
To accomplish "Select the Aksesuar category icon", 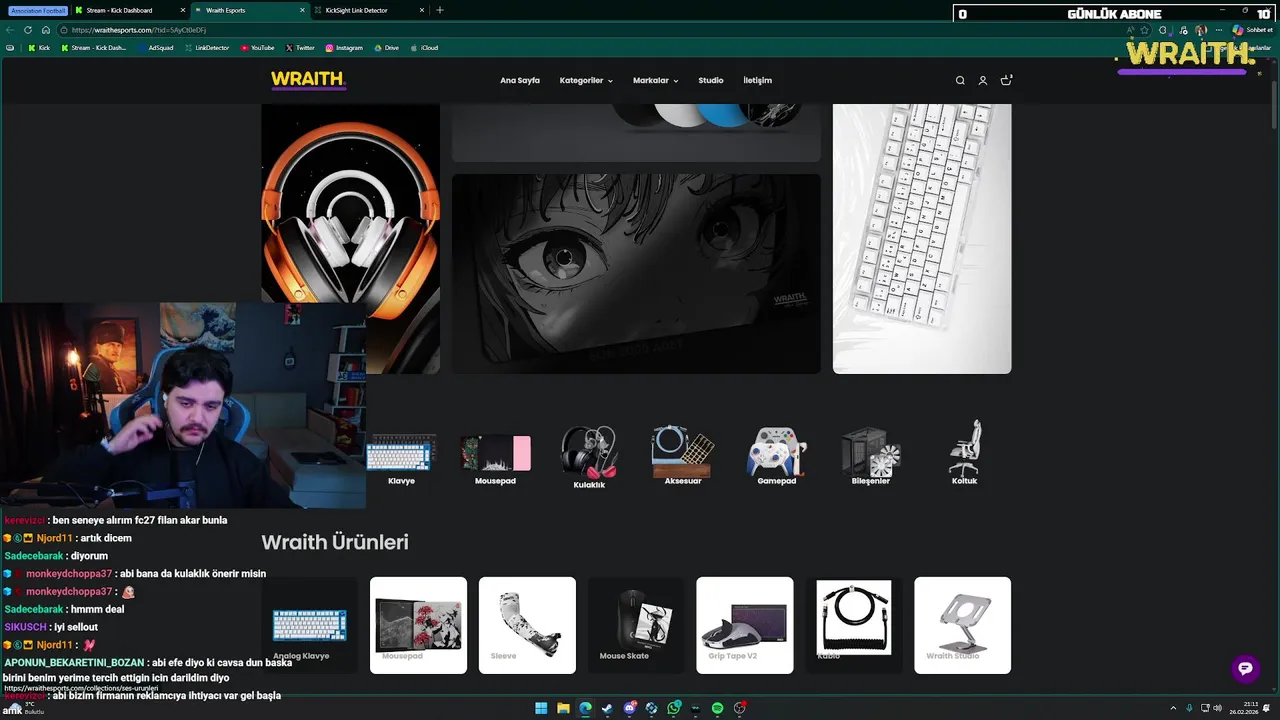I will click(683, 456).
